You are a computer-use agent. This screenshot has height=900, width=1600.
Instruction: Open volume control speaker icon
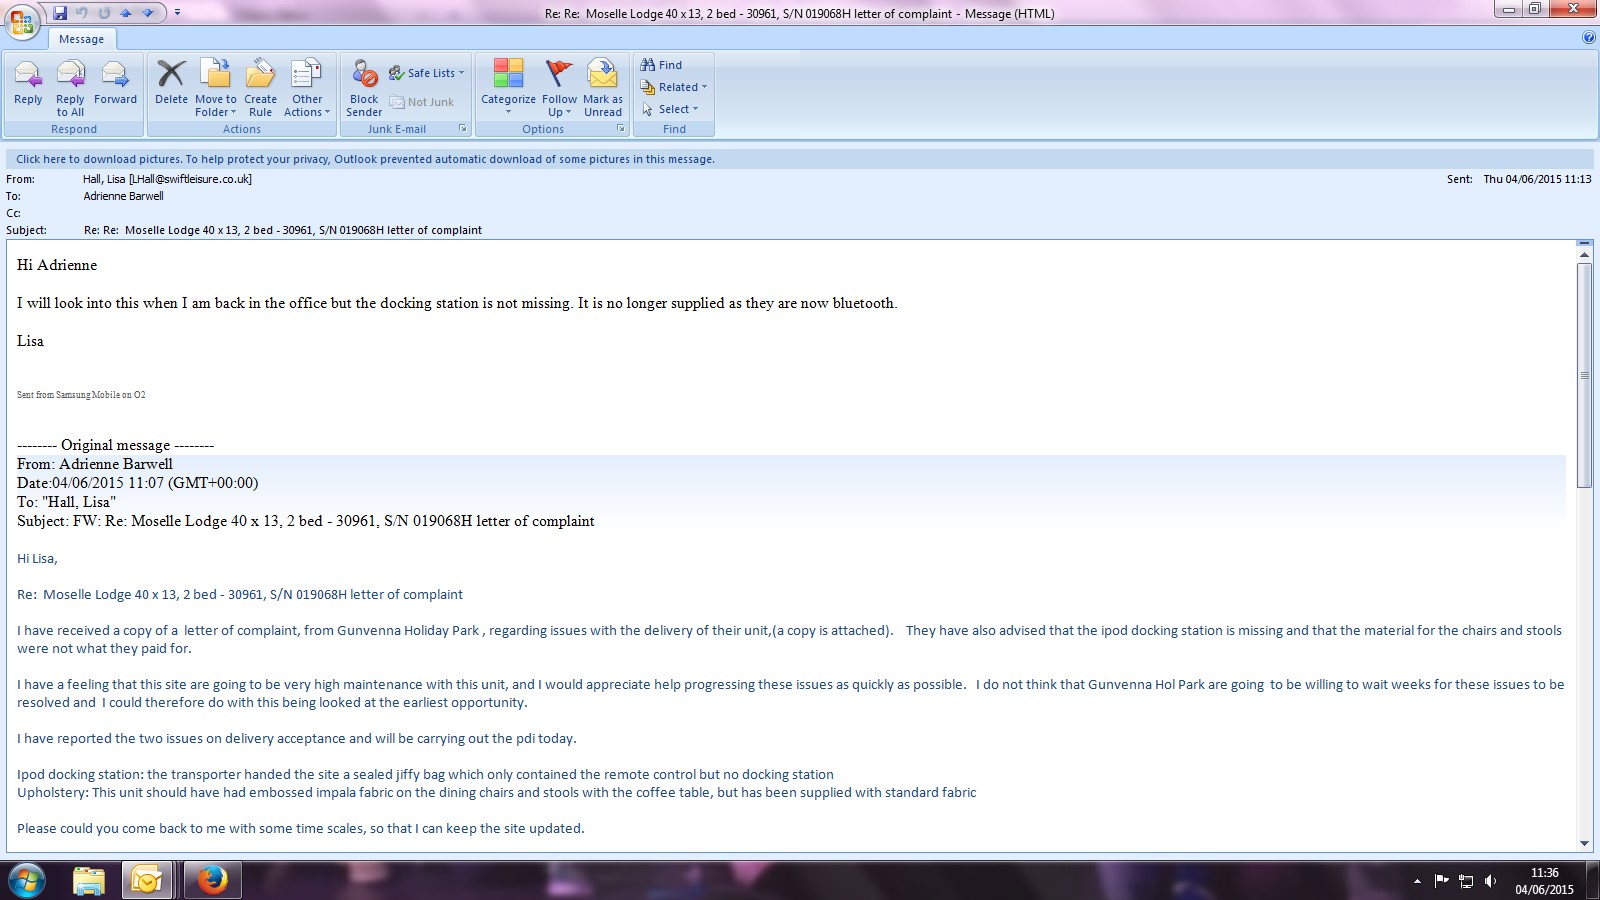(x=1490, y=881)
